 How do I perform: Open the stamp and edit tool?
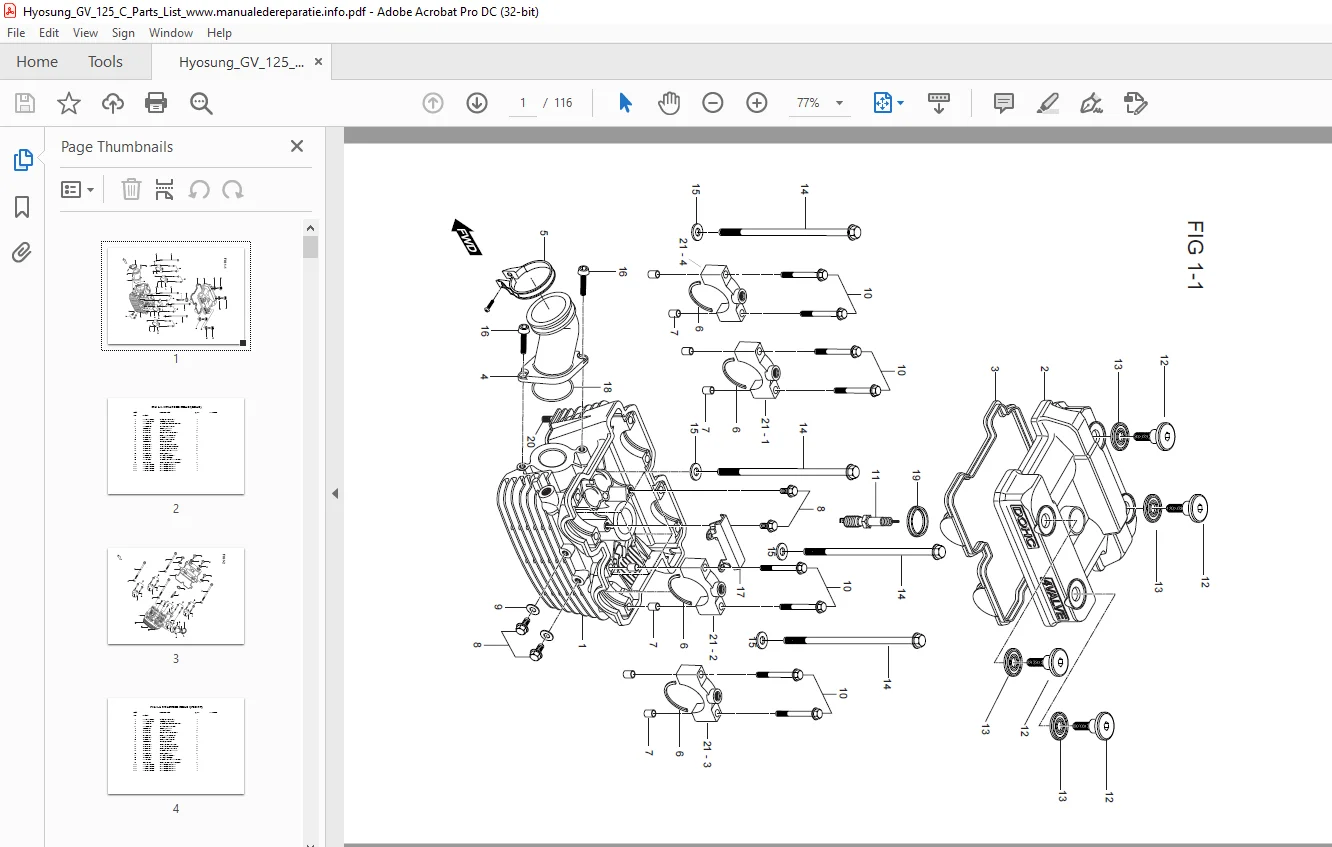1135,103
